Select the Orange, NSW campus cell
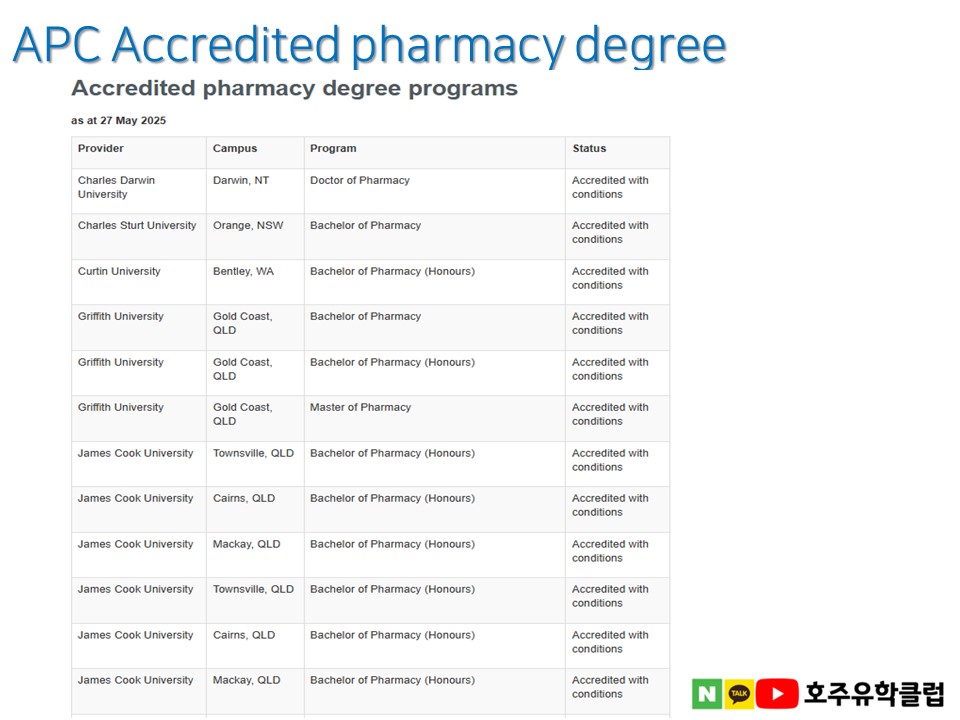 coord(248,226)
